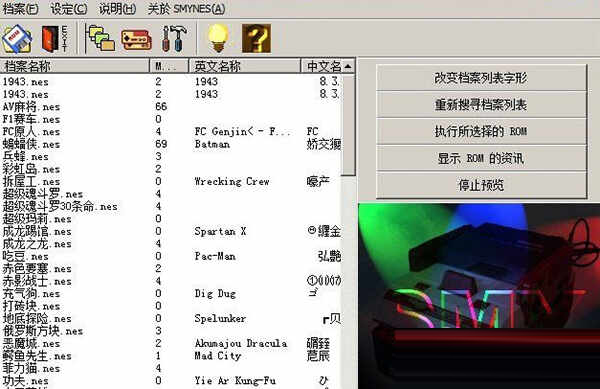
Task: Click the 停止预览 button
Action: tap(481, 185)
